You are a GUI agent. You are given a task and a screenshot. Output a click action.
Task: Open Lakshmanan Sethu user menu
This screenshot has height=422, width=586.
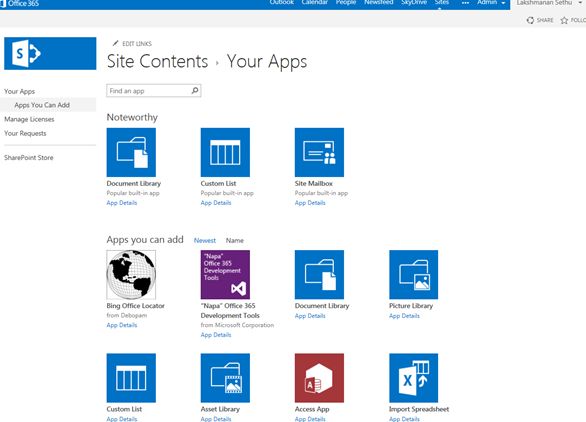[x=549, y=3]
